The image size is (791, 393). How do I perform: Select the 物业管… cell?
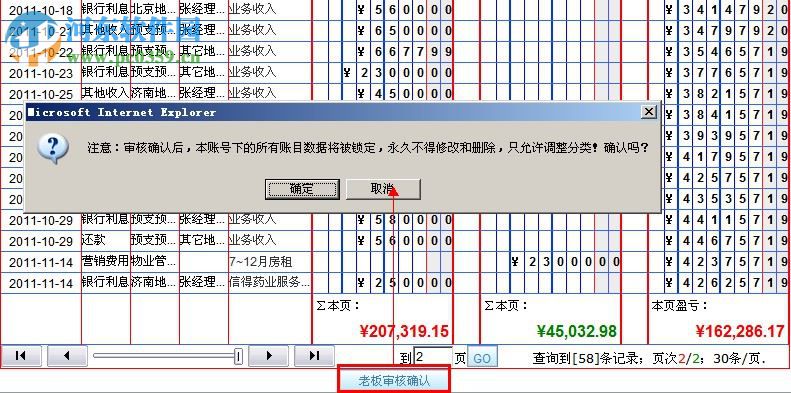coord(155,262)
